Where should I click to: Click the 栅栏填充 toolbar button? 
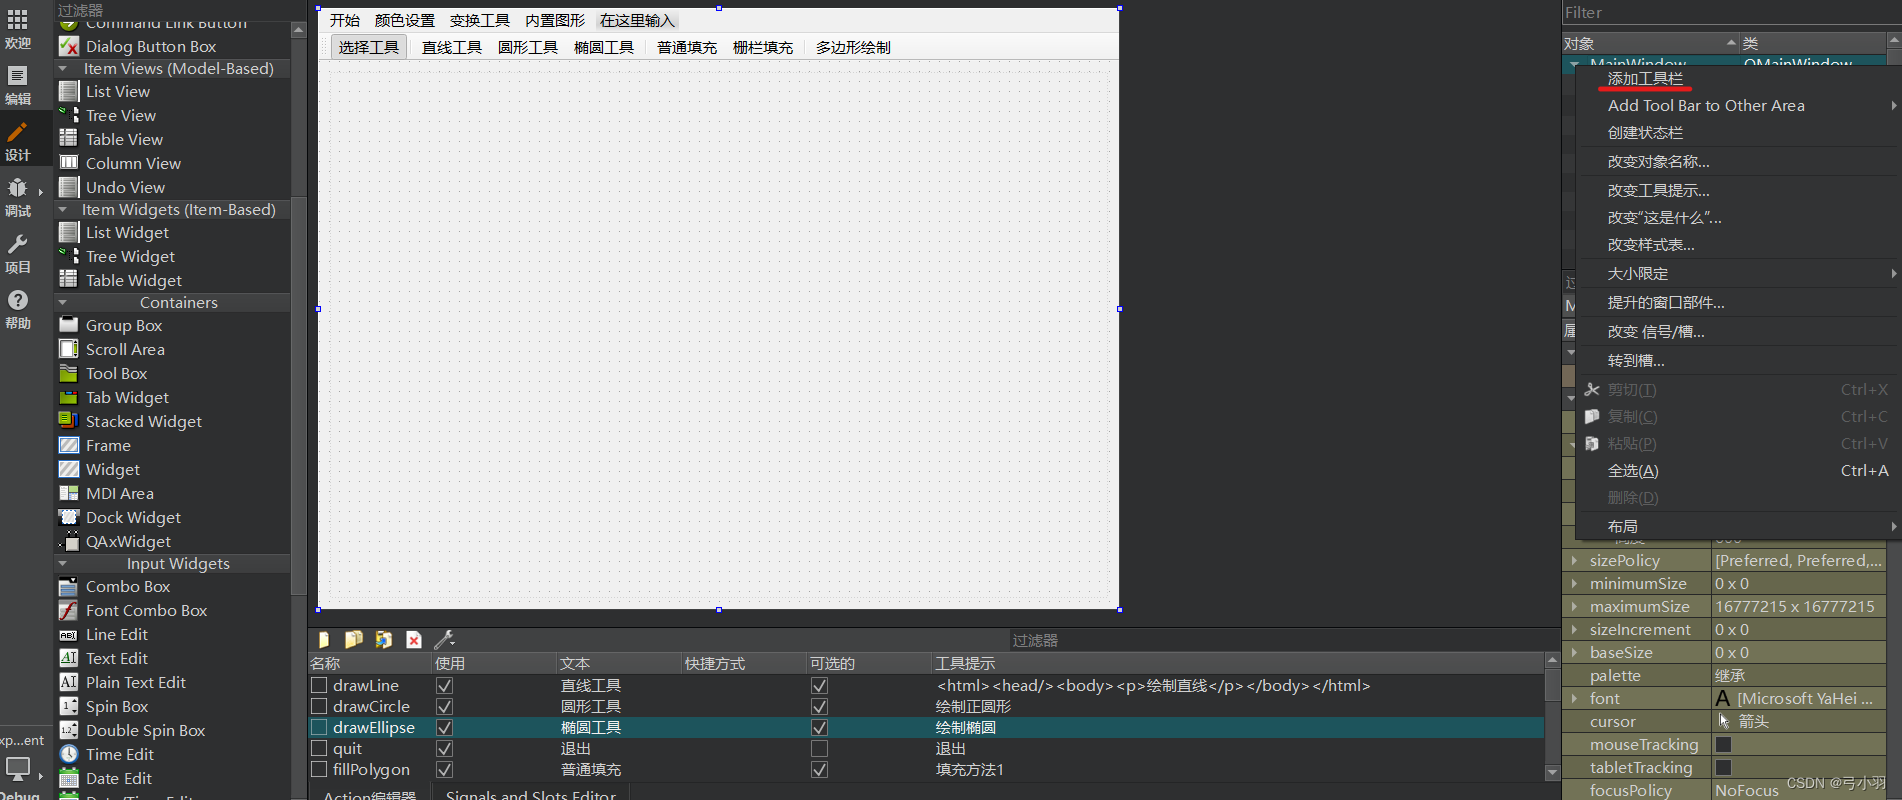pos(763,47)
